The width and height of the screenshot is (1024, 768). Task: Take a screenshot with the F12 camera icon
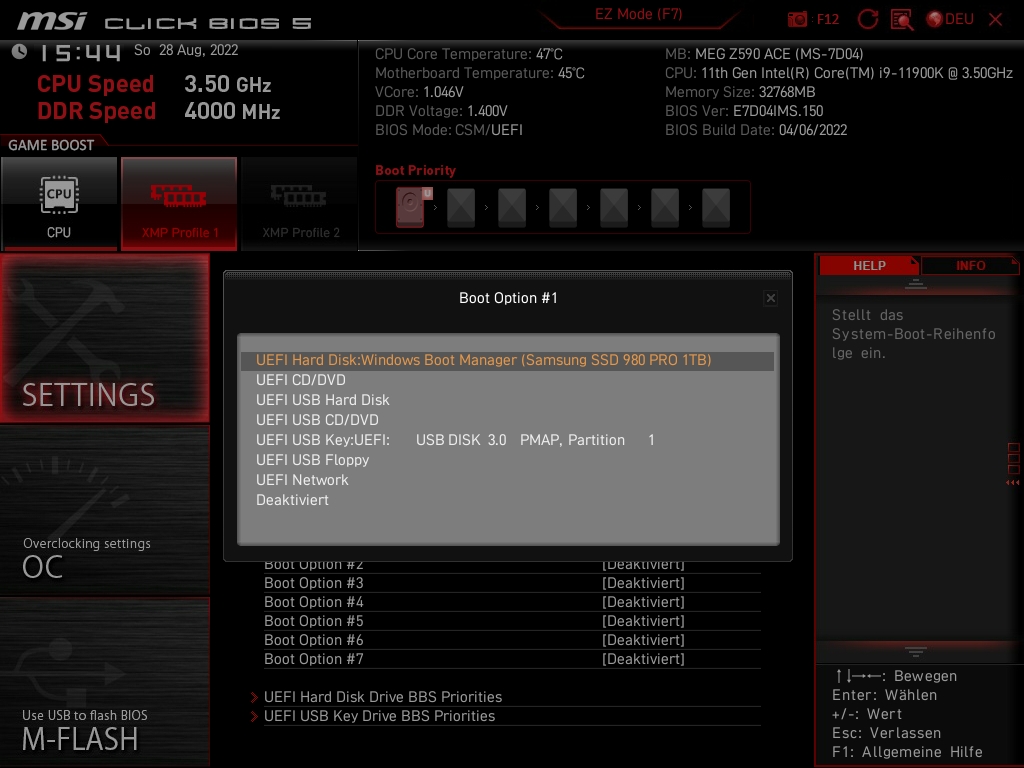click(x=797, y=19)
